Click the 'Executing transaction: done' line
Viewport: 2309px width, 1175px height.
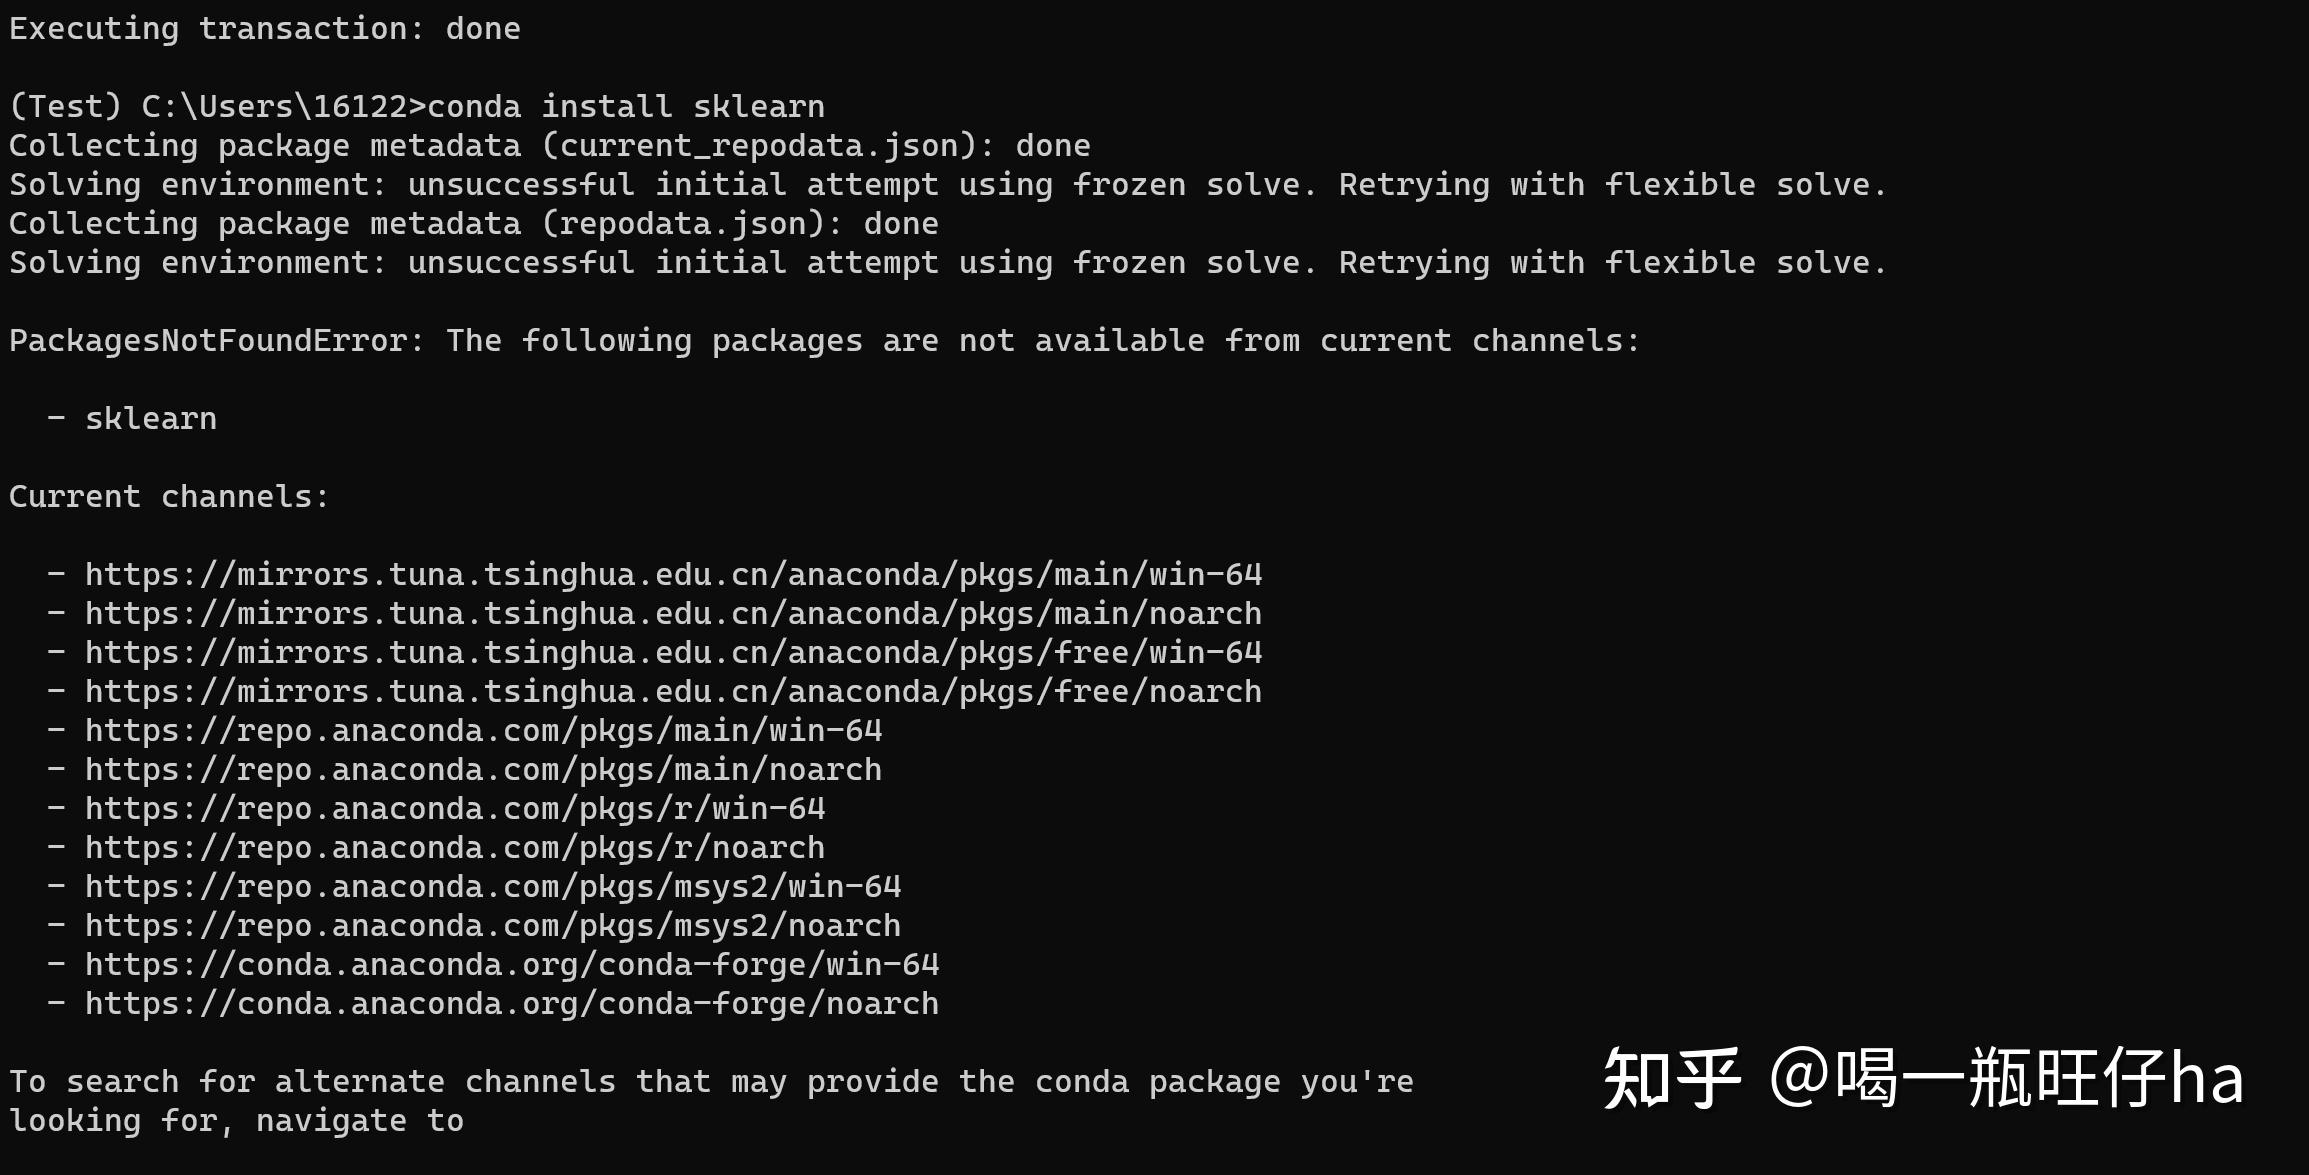[265, 29]
